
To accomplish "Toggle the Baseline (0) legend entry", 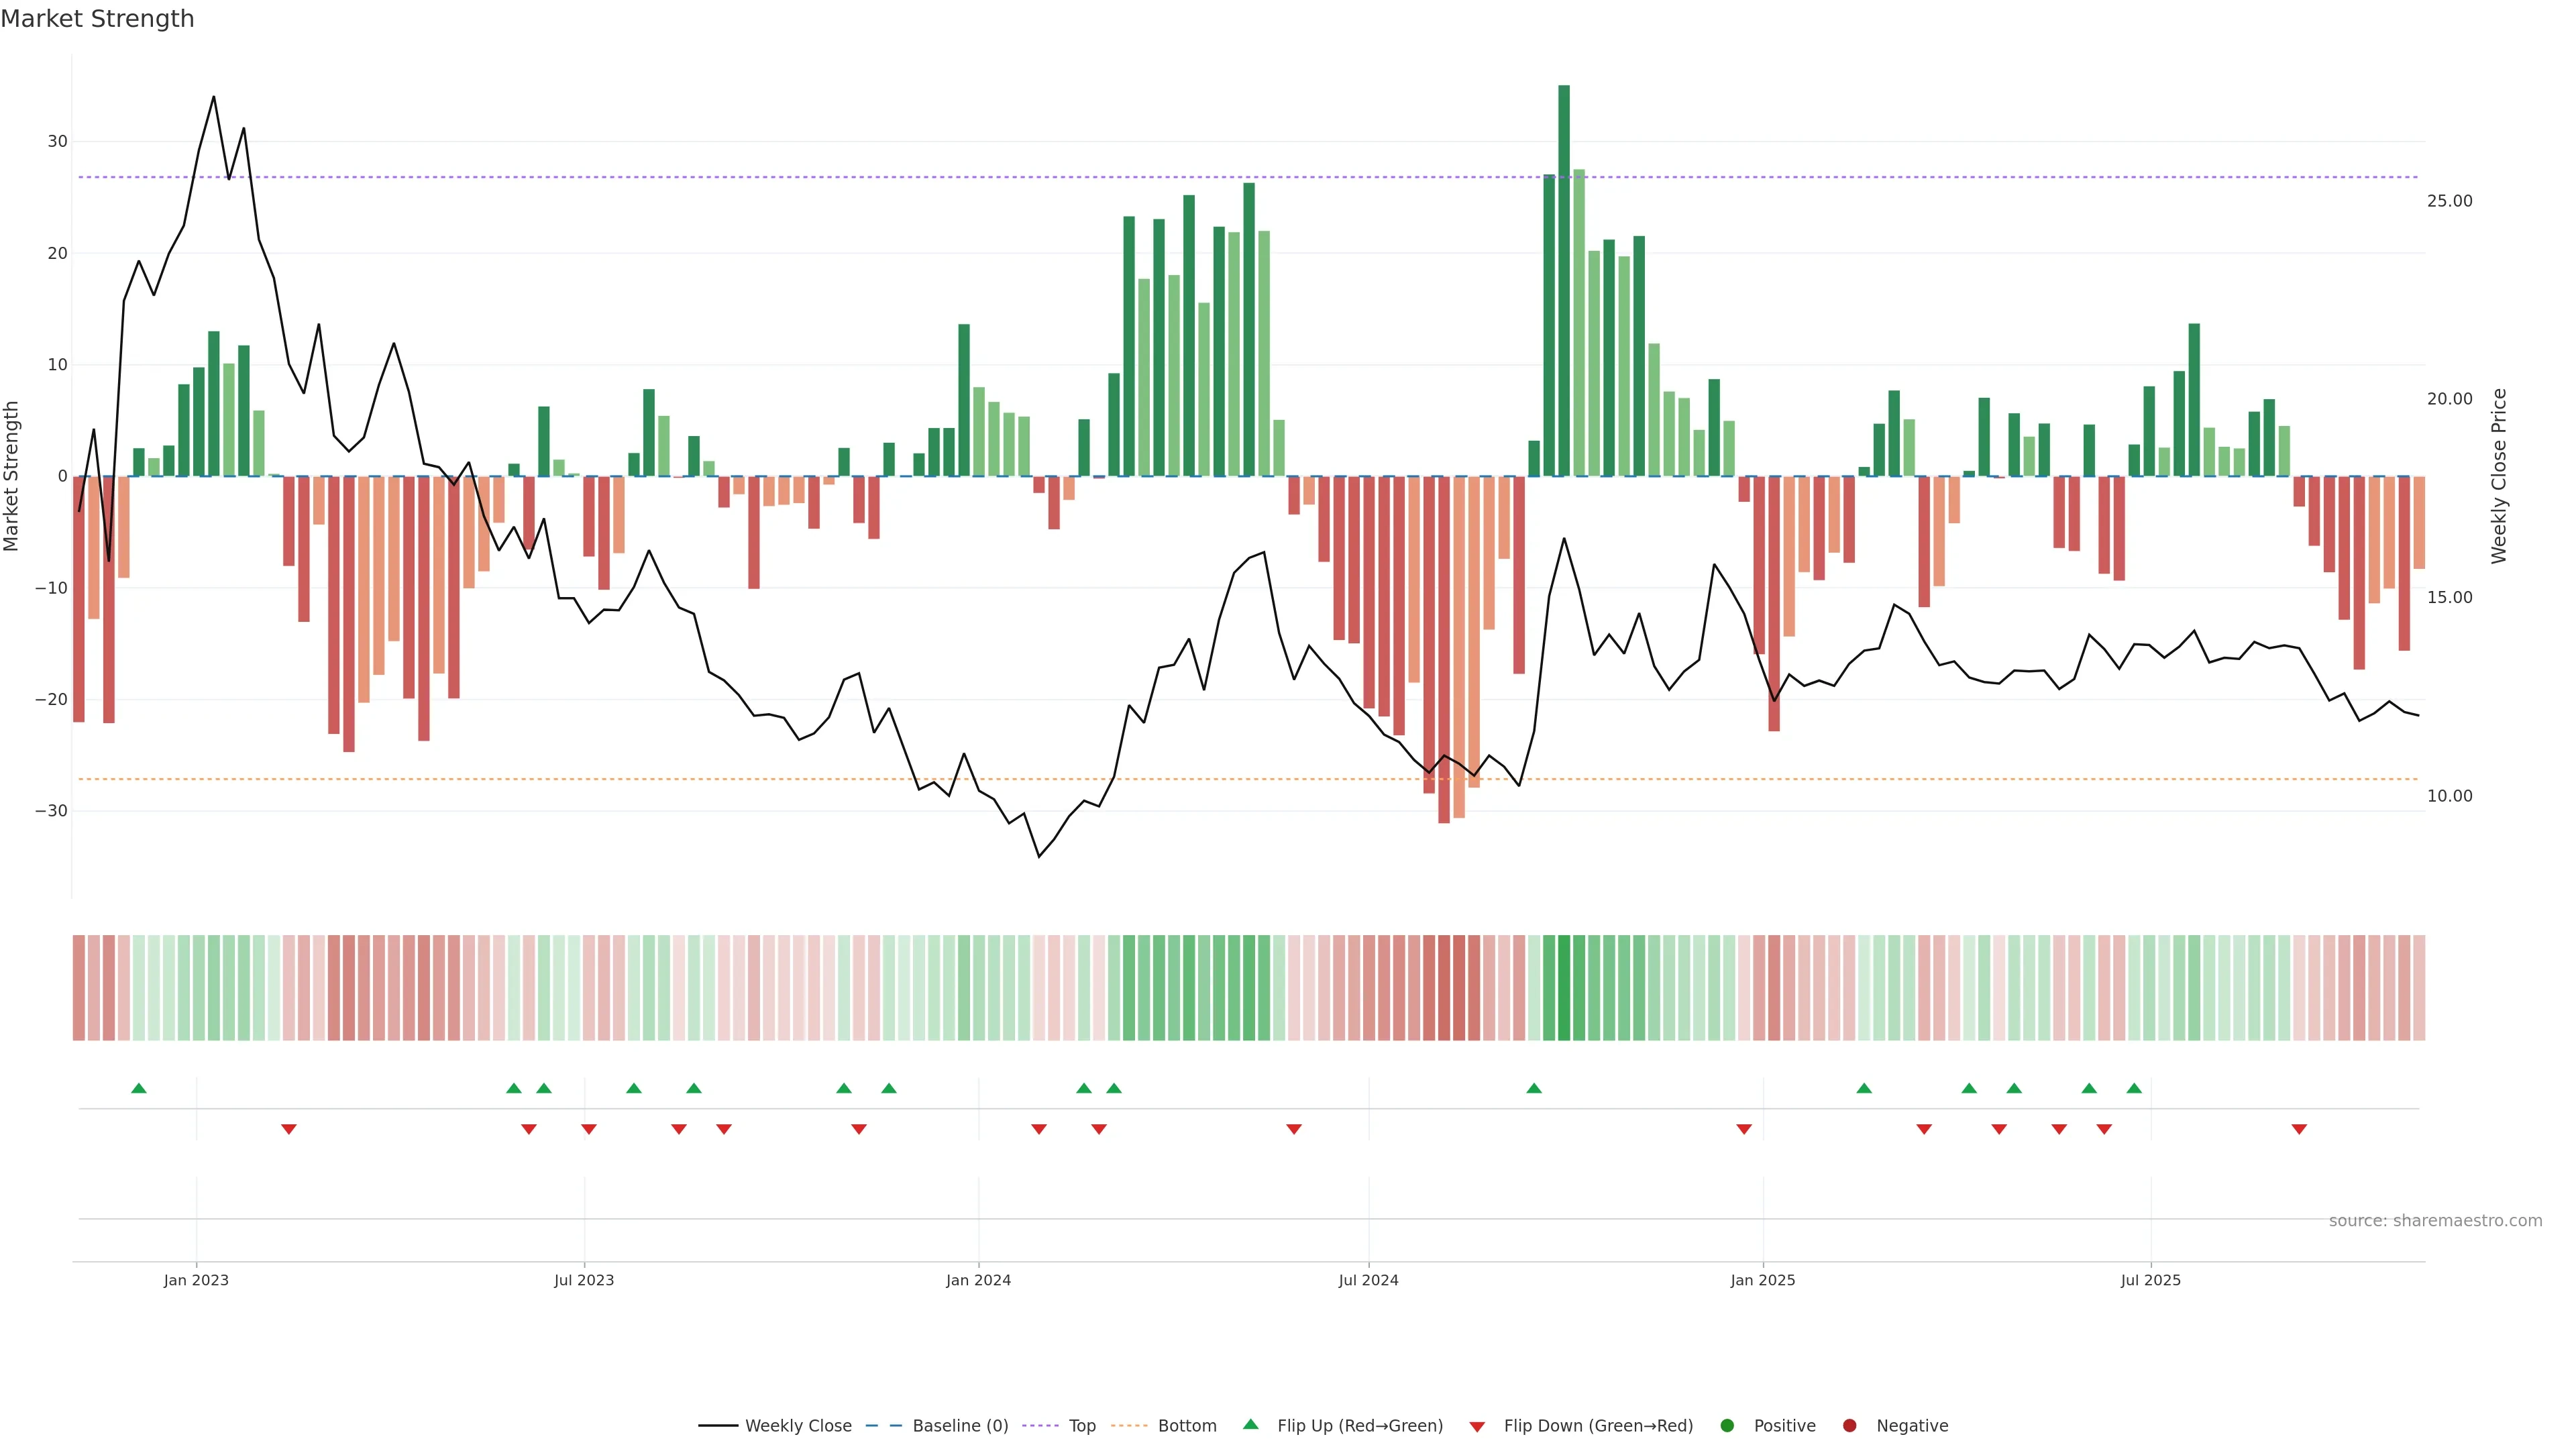I will tap(883, 1426).
